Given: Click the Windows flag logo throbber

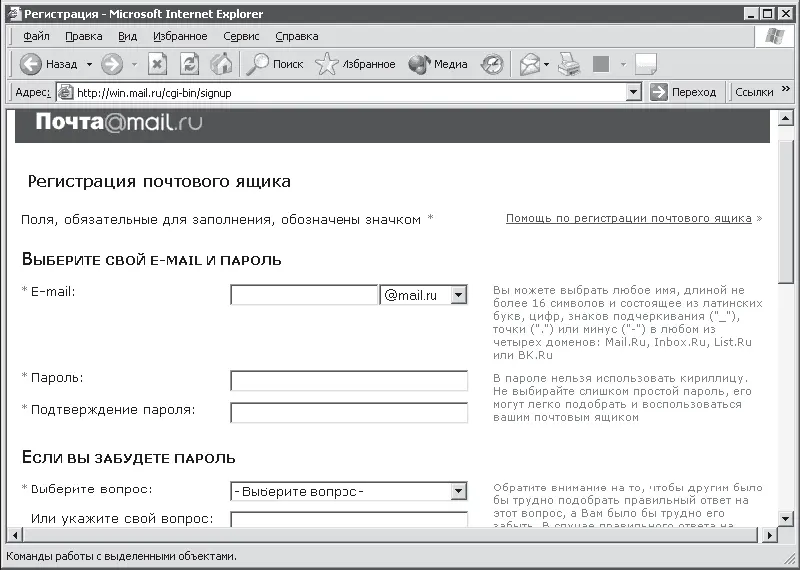Looking at the screenshot, I should pyautogui.click(x=774, y=36).
